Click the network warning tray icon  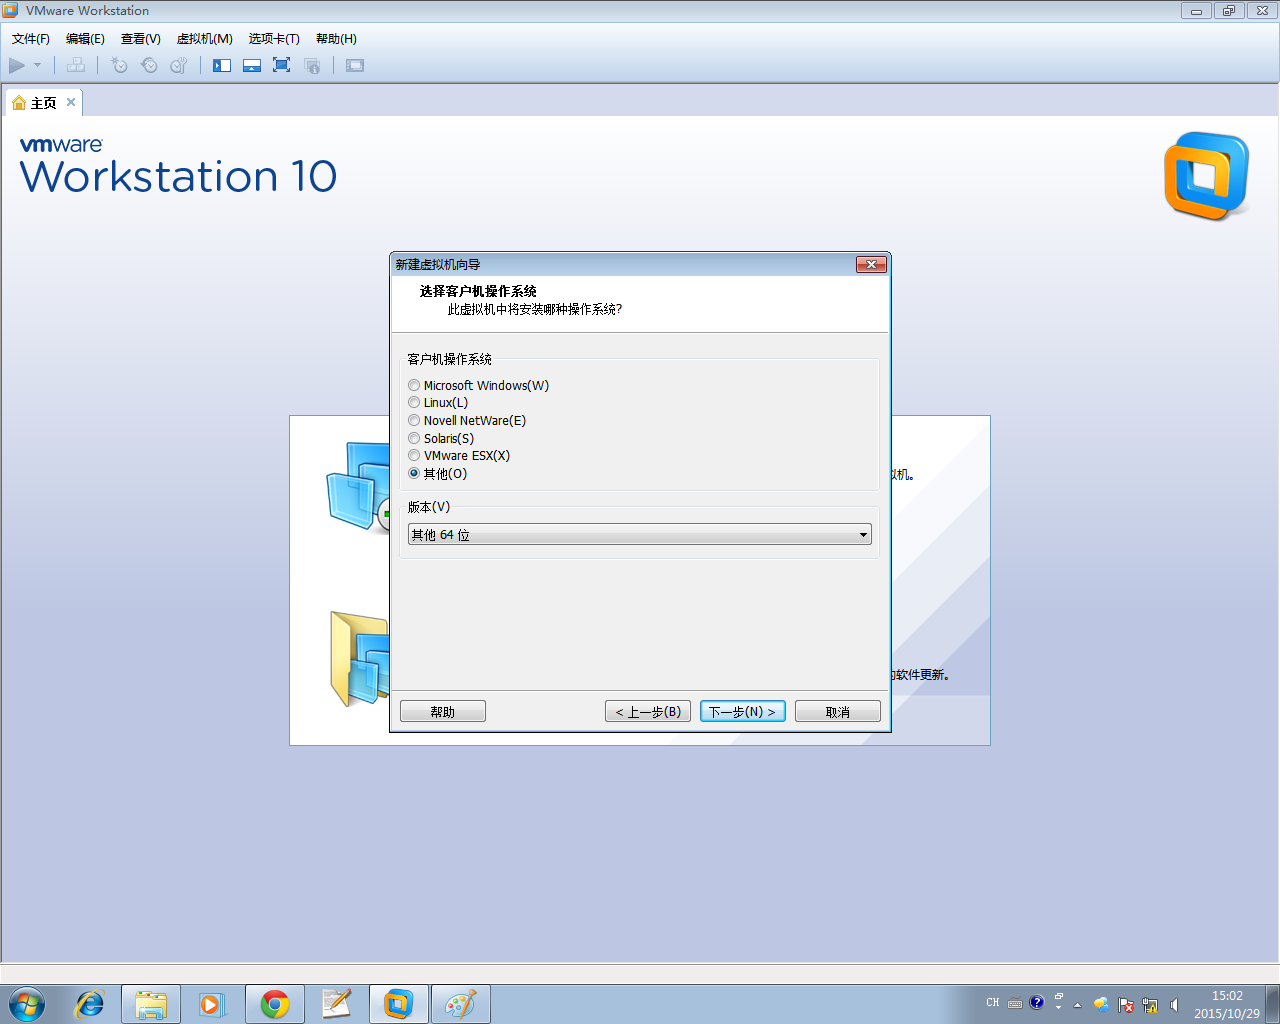[1150, 1004]
